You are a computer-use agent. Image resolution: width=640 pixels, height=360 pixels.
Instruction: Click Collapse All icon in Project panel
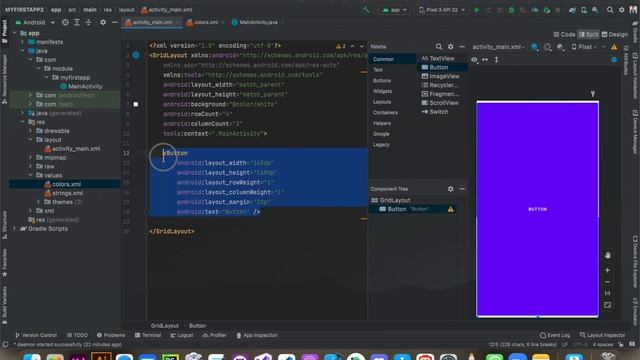click(x=89, y=22)
